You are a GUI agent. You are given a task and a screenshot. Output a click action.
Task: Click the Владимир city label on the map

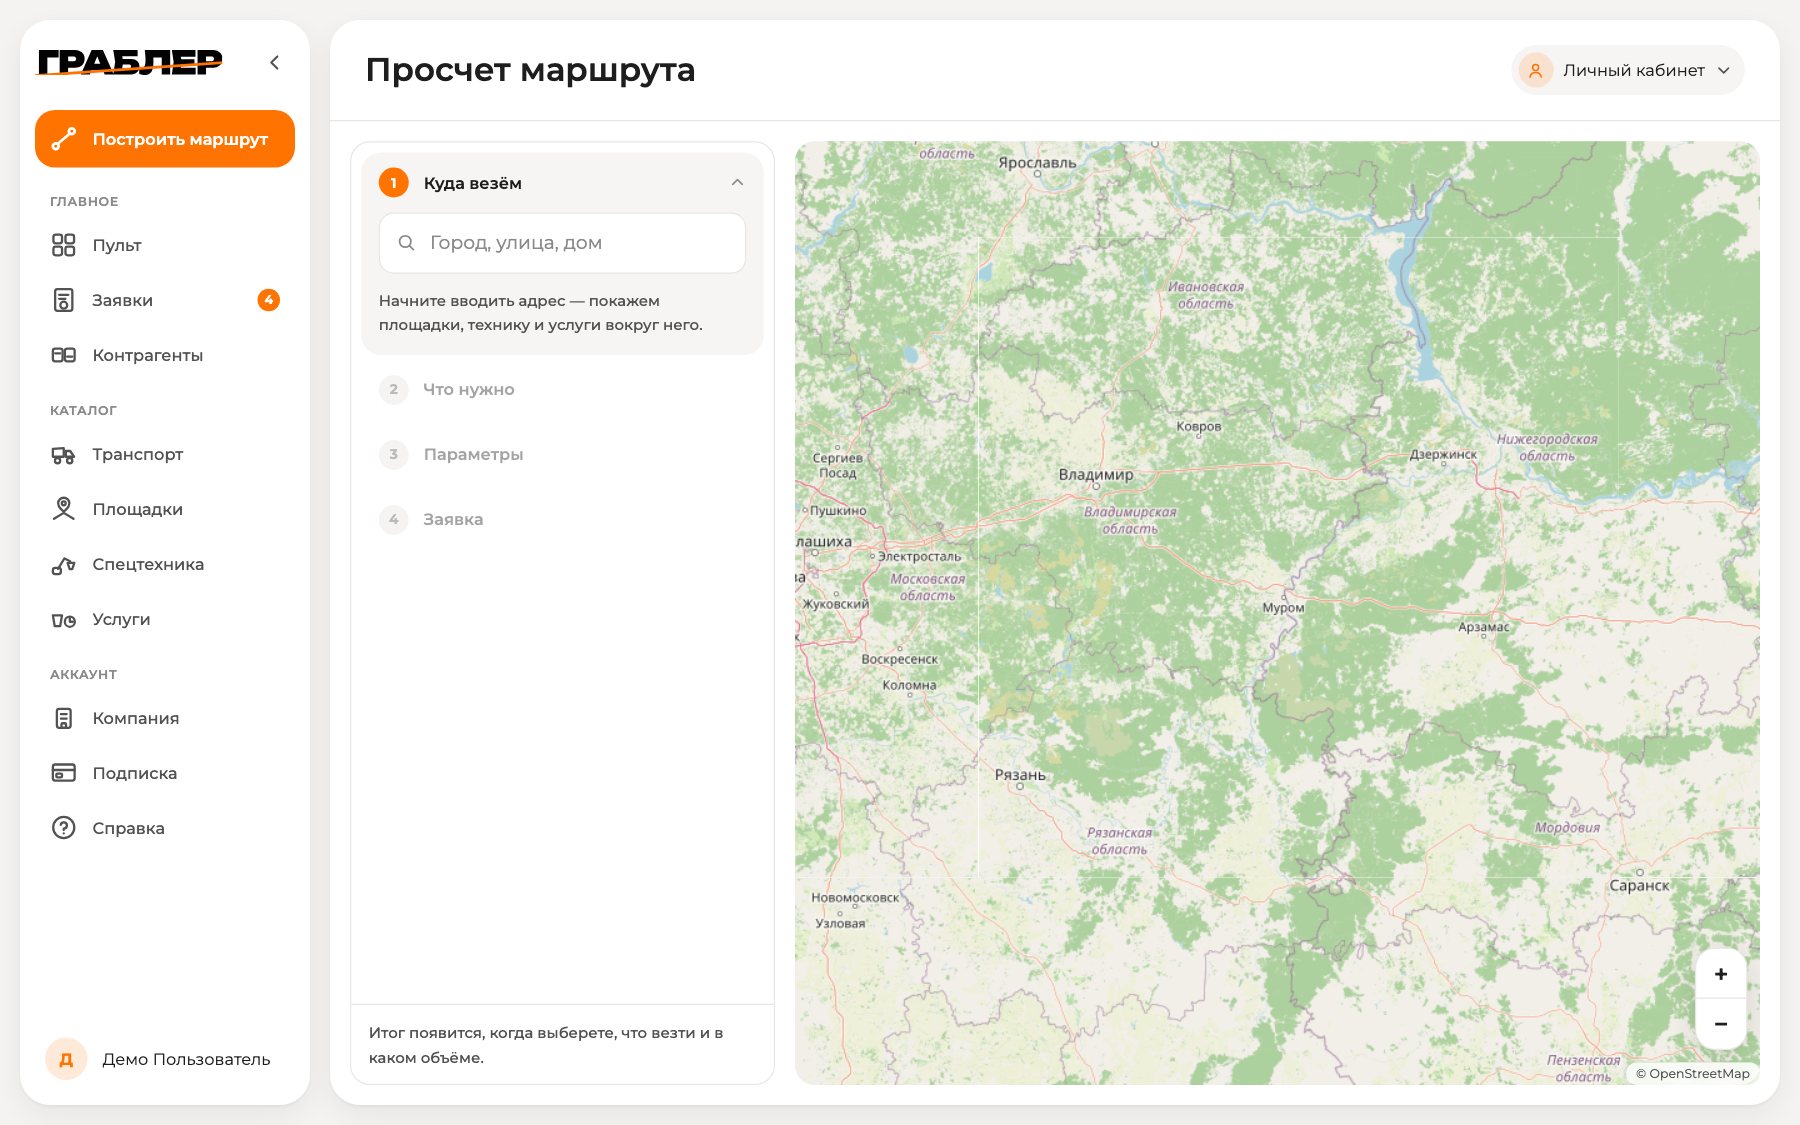point(1096,474)
